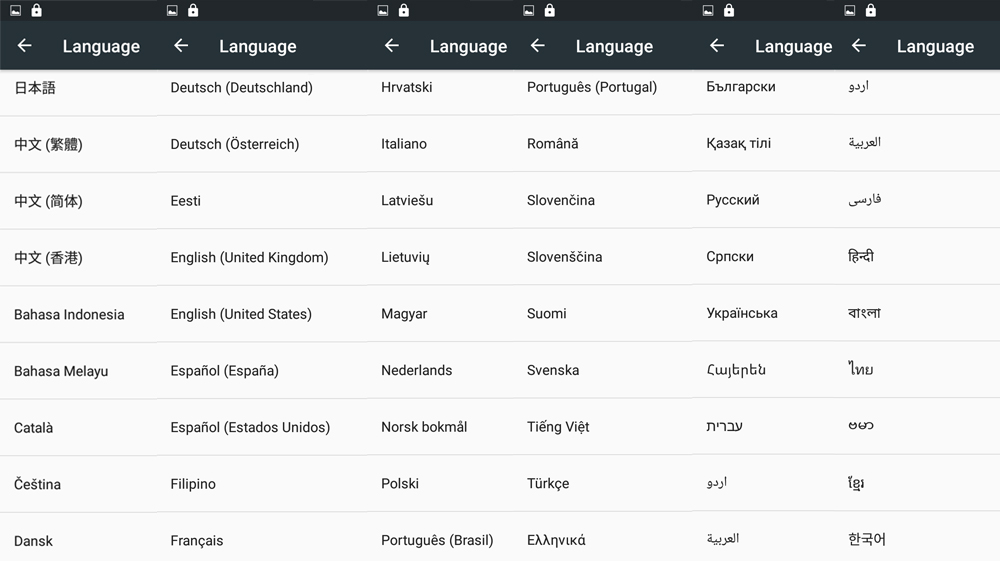Select Українська language

(x=742, y=314)
